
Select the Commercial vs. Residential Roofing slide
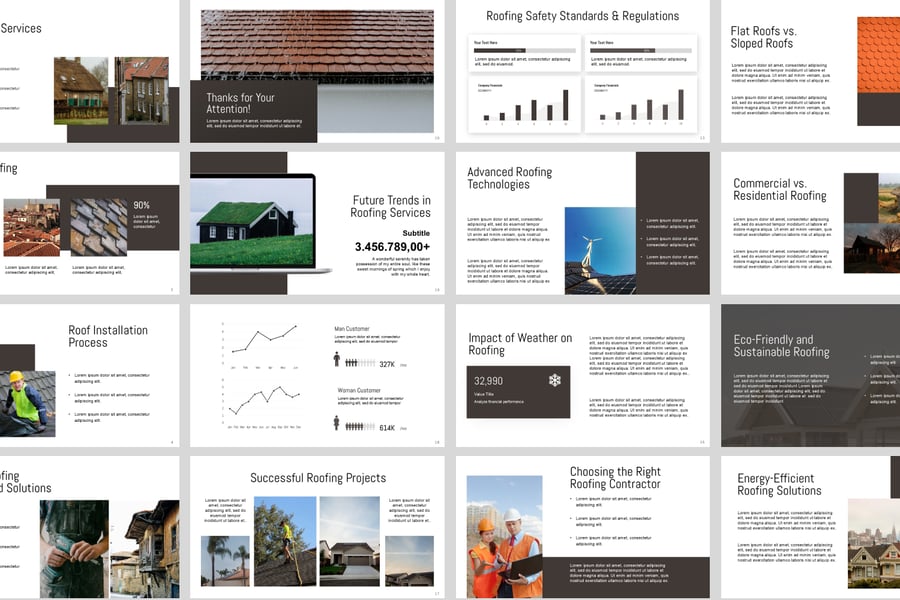[810, 223]
